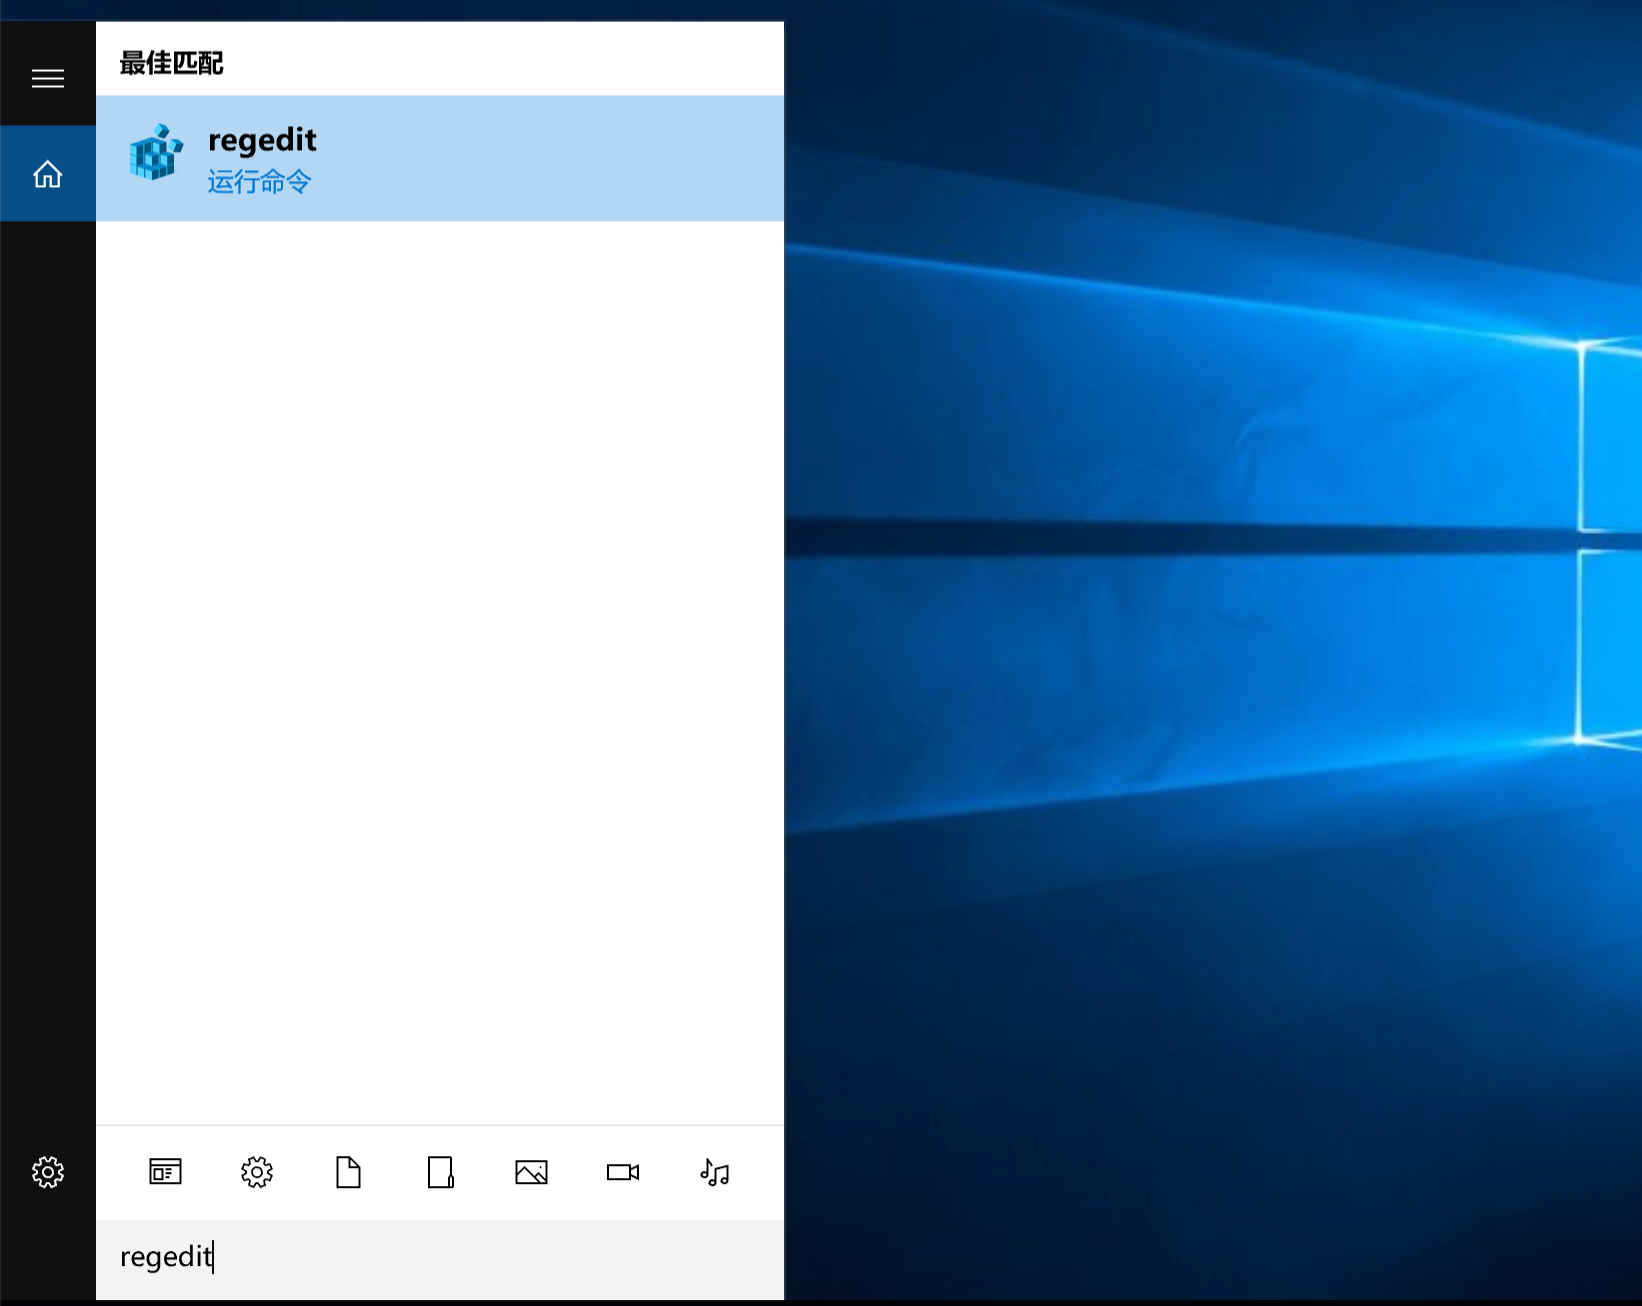Open search settings gear in left sidebar
The image size is (1642, 1306).
pos(47,1171)
